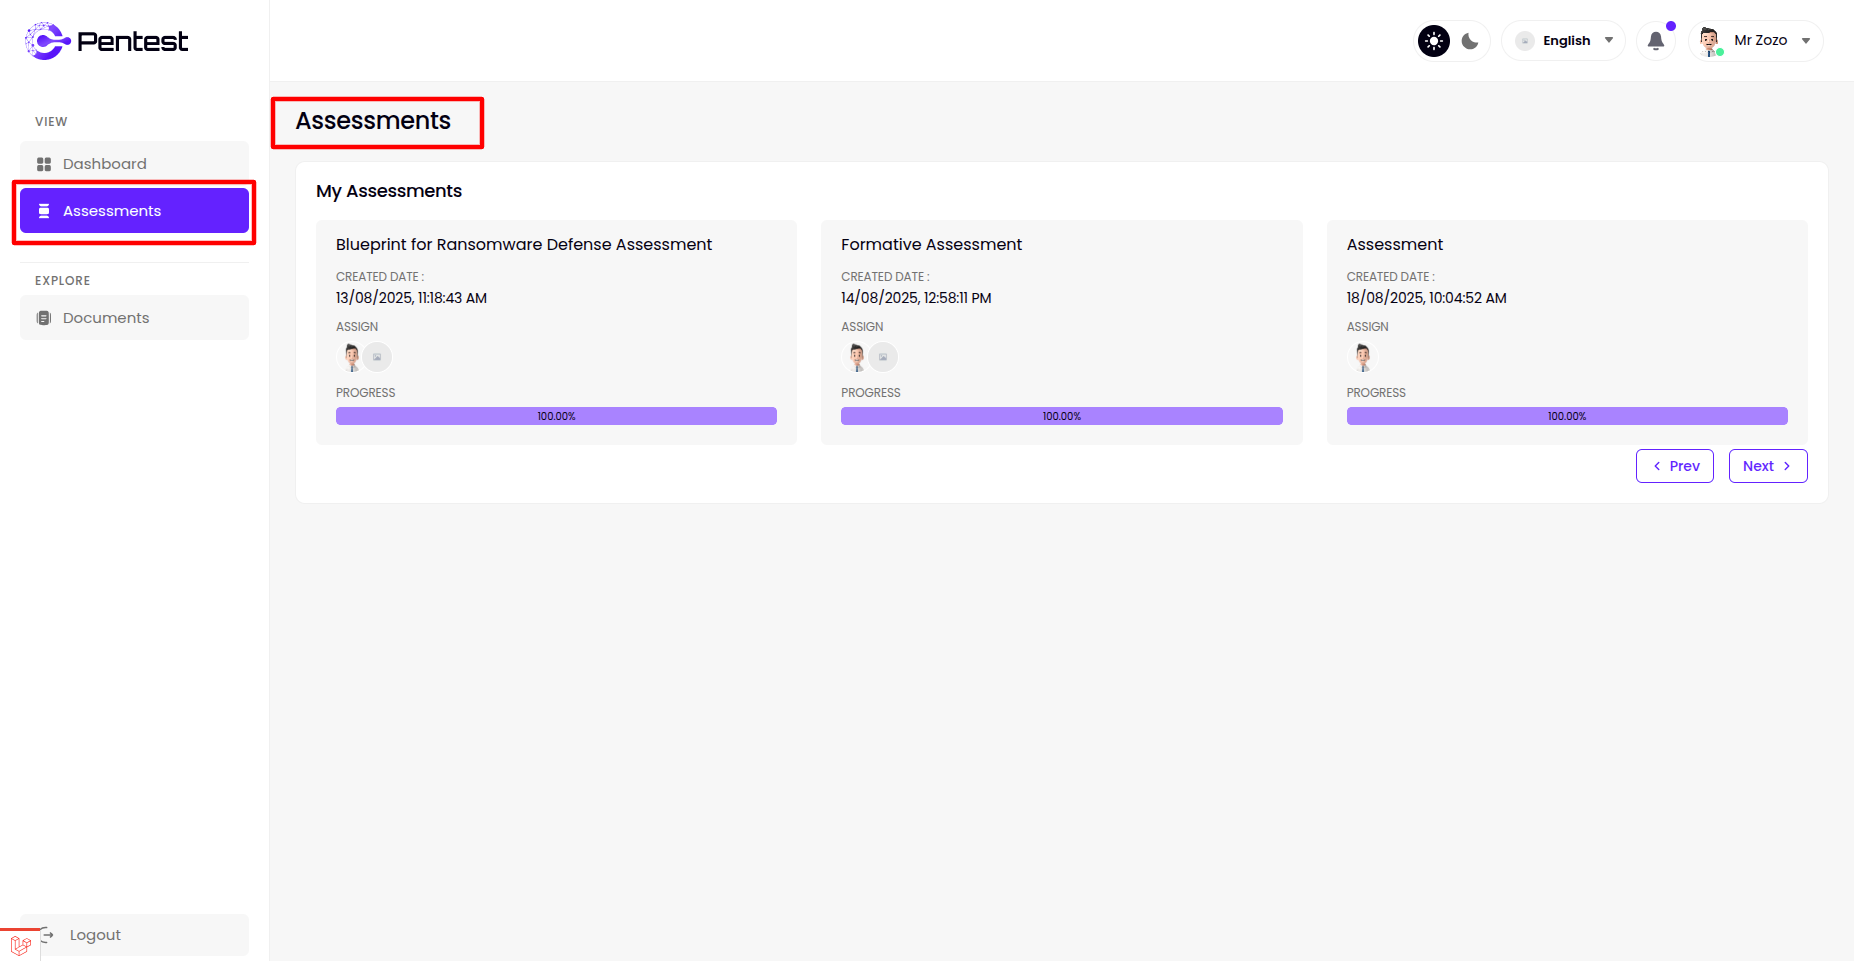
Task: Click the Laravel debug icon in corner
Action: 20,945
